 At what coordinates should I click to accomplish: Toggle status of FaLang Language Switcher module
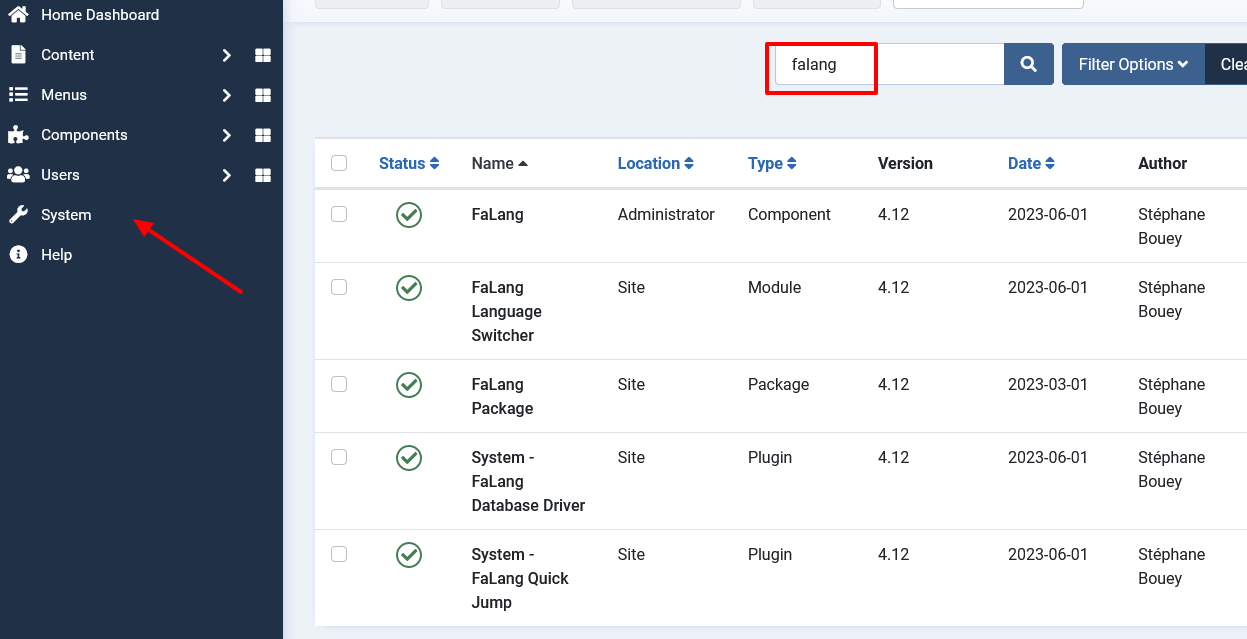pos(409,288)
